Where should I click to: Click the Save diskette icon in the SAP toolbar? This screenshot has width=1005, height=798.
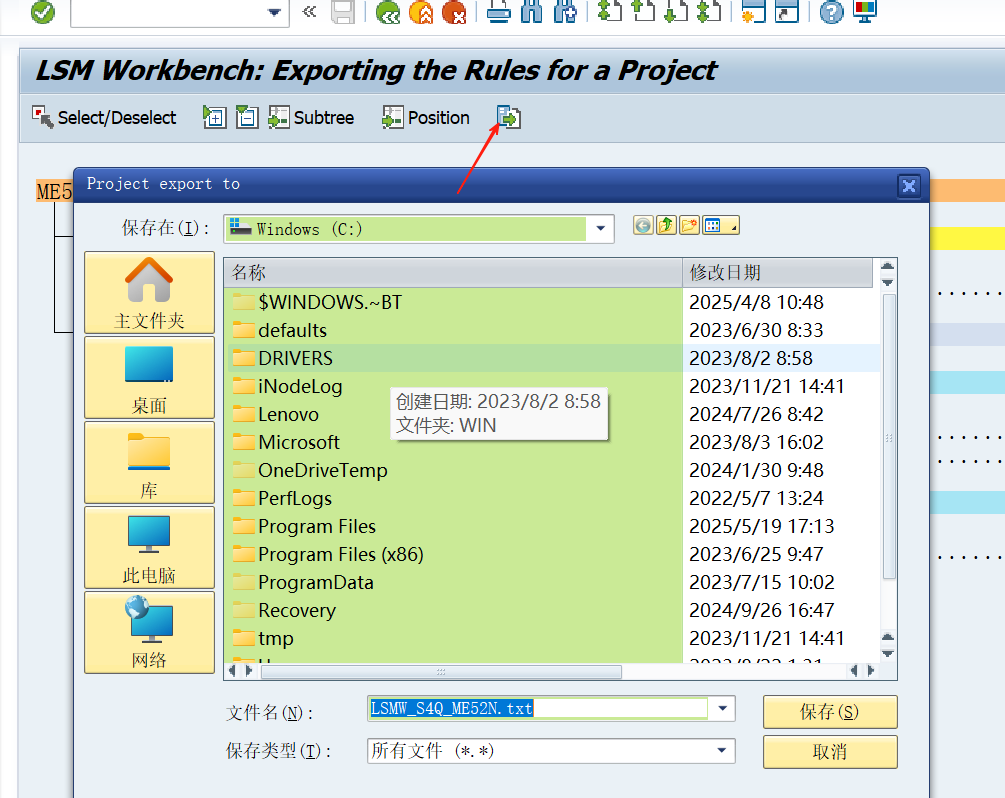point(343,12)
